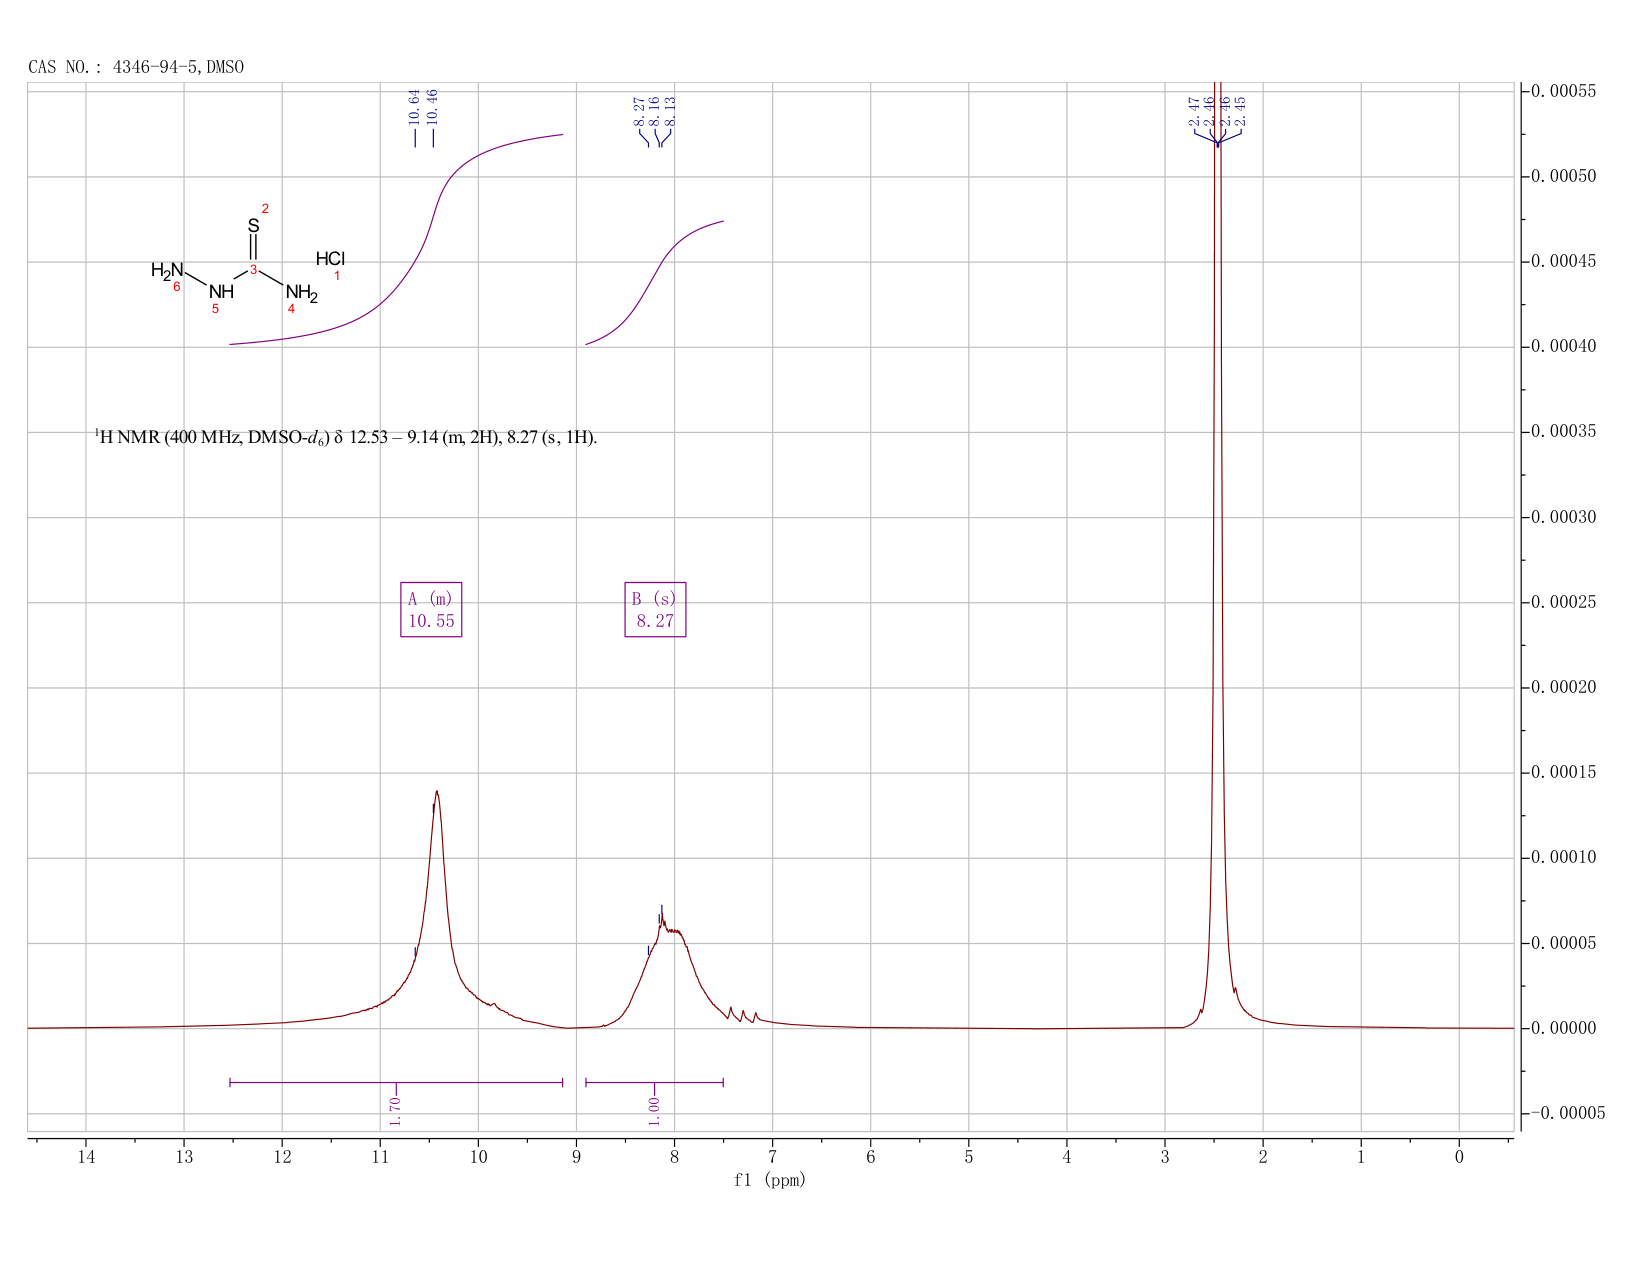Click the 1.70 integral value label
The width and height of the screenshot is (1650, 1275).
tap(395, 1110)
